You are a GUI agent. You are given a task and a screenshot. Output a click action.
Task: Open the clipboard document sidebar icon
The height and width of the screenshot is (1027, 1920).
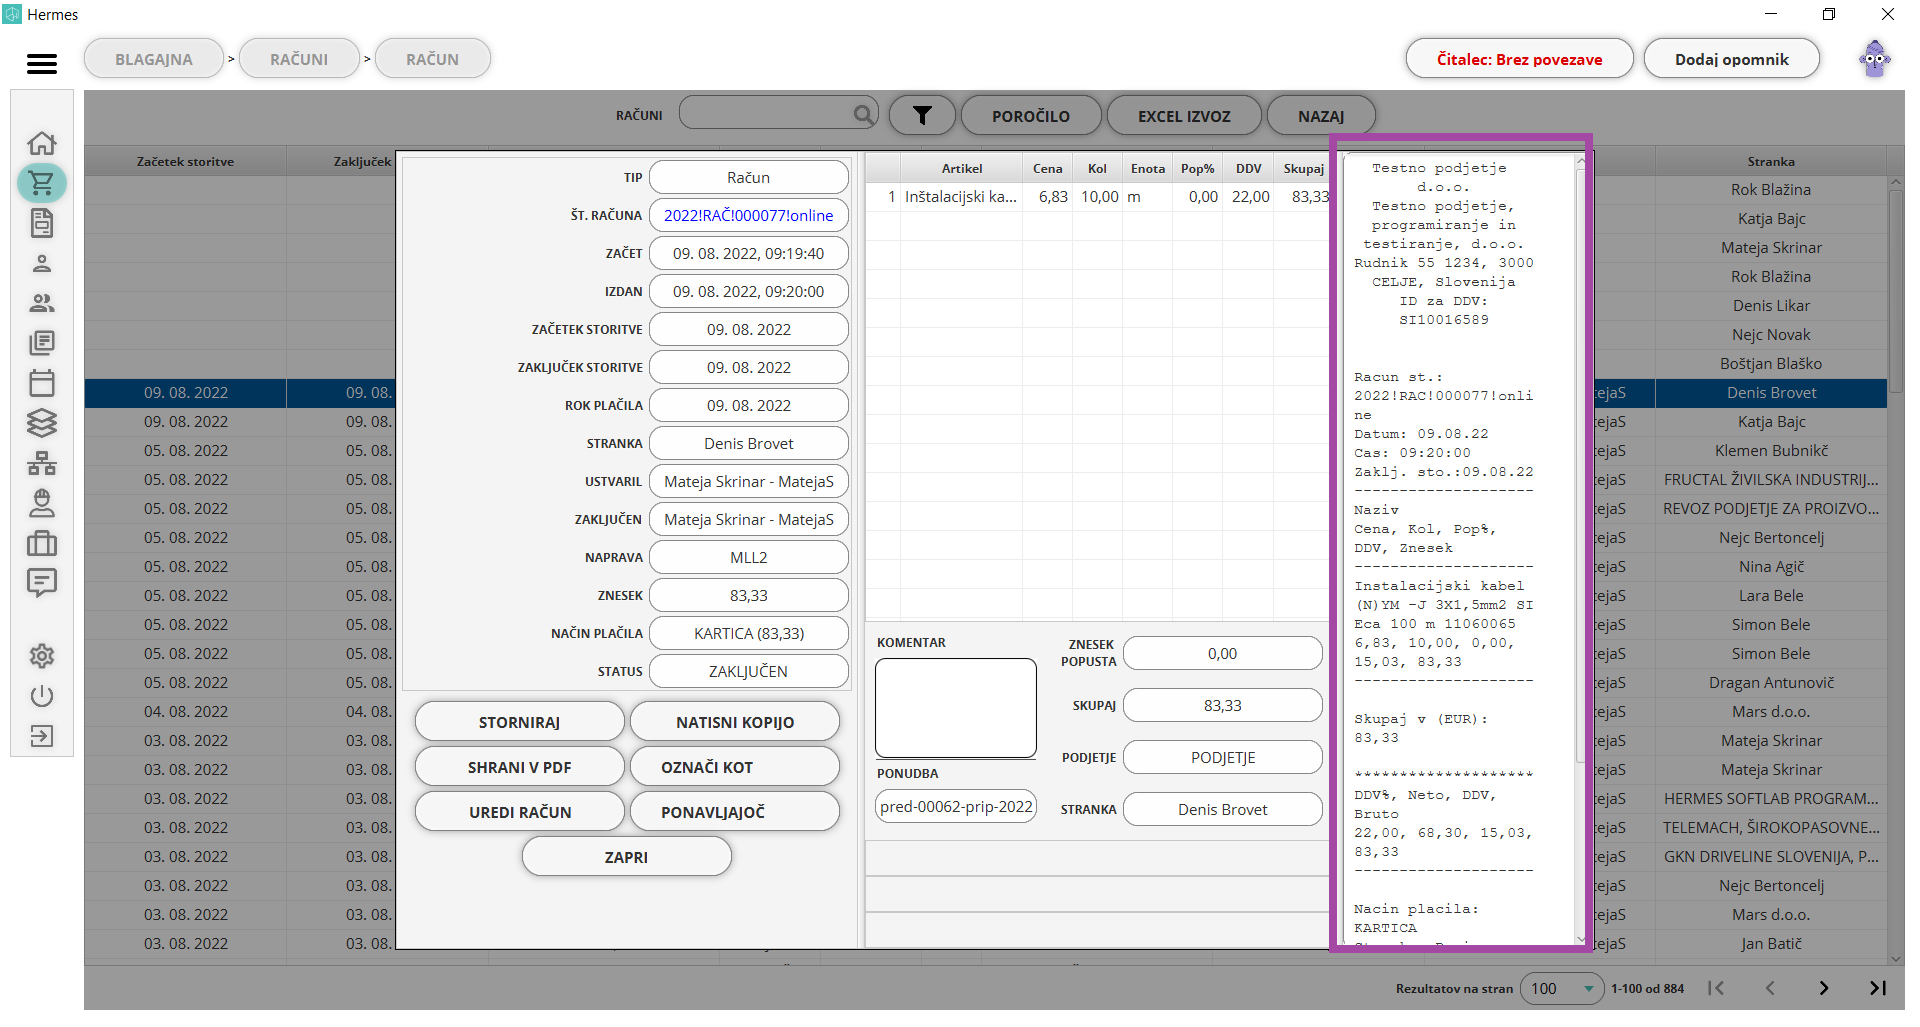pos(42,223)
